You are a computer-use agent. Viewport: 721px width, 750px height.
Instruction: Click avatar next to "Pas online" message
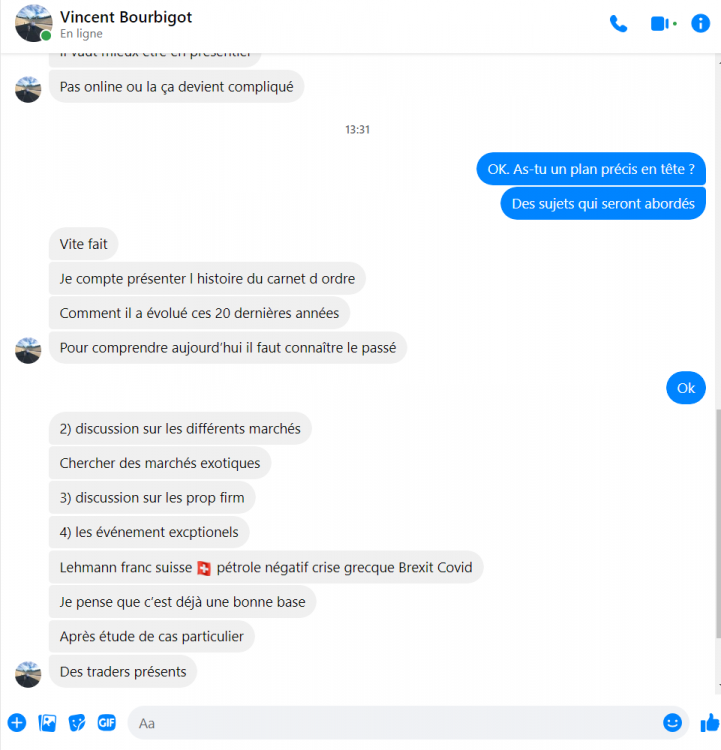click(28, 89)
